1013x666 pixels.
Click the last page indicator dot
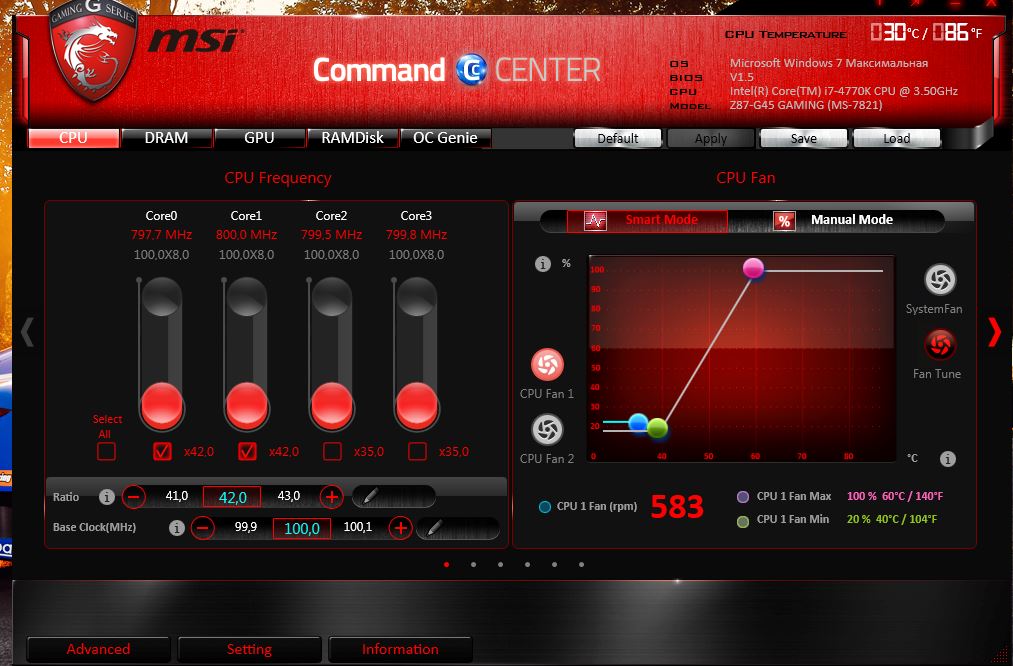click(x=581, y=565)
